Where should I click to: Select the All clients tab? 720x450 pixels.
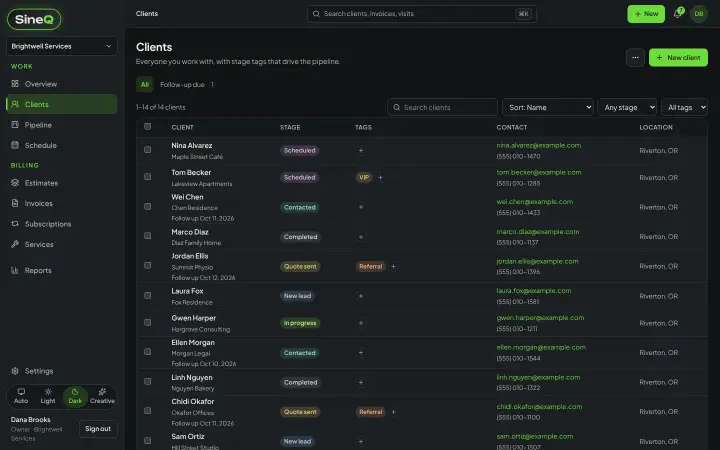tap(145, 84)
